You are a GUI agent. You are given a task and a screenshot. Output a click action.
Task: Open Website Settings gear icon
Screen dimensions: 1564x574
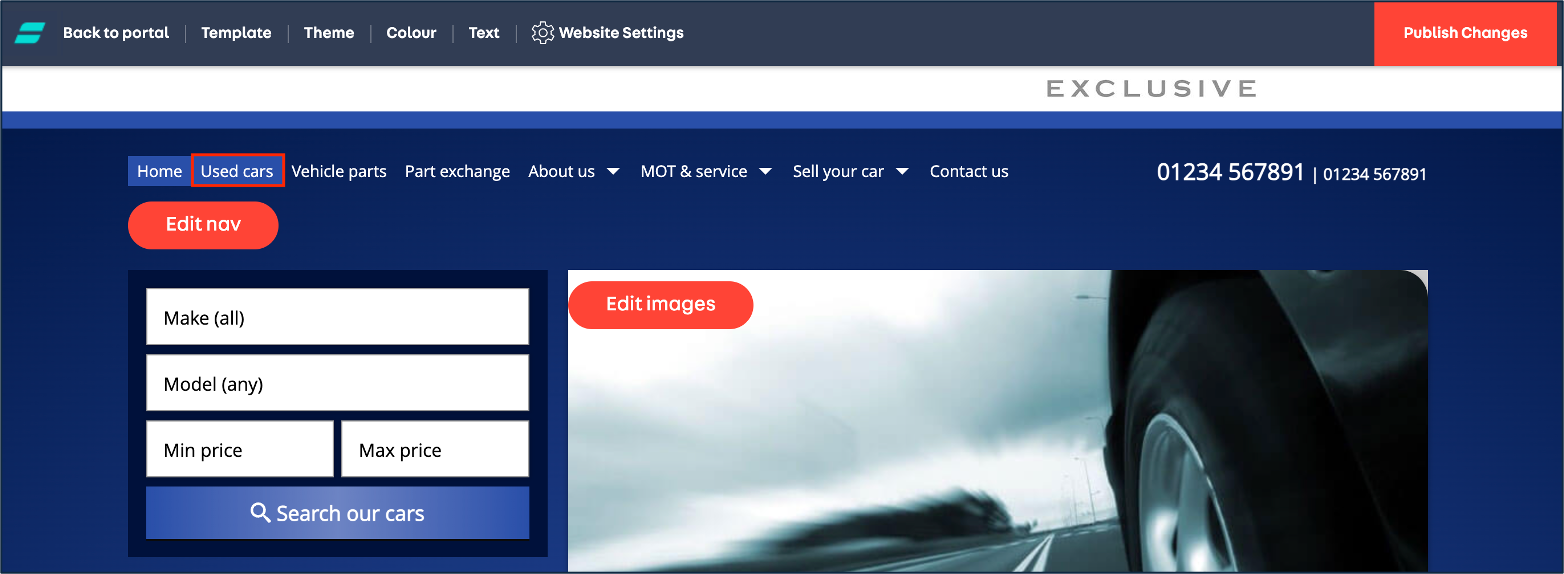(543, 33)
